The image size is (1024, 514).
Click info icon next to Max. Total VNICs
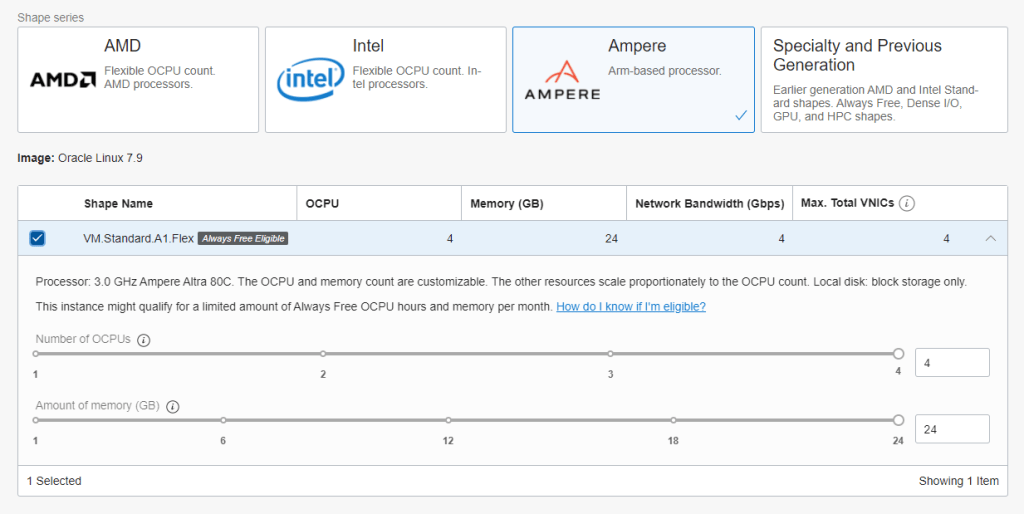(x=907, y=204)
